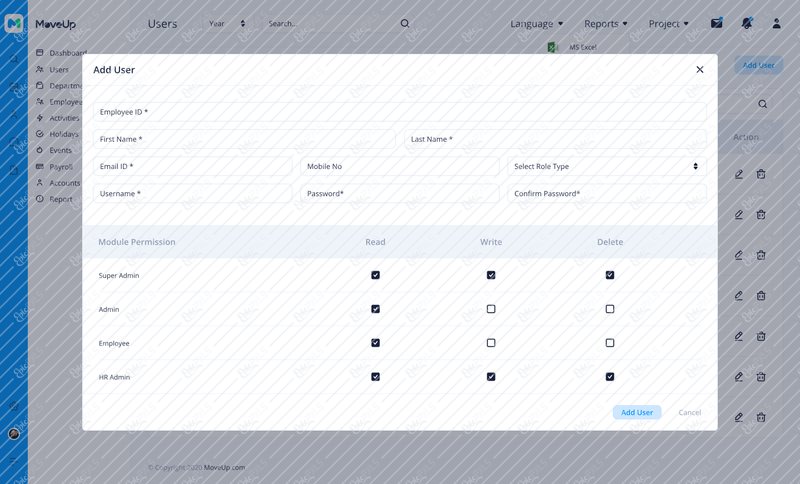Click the document icon in blue strip
The image size is (800, 484).
14,170
